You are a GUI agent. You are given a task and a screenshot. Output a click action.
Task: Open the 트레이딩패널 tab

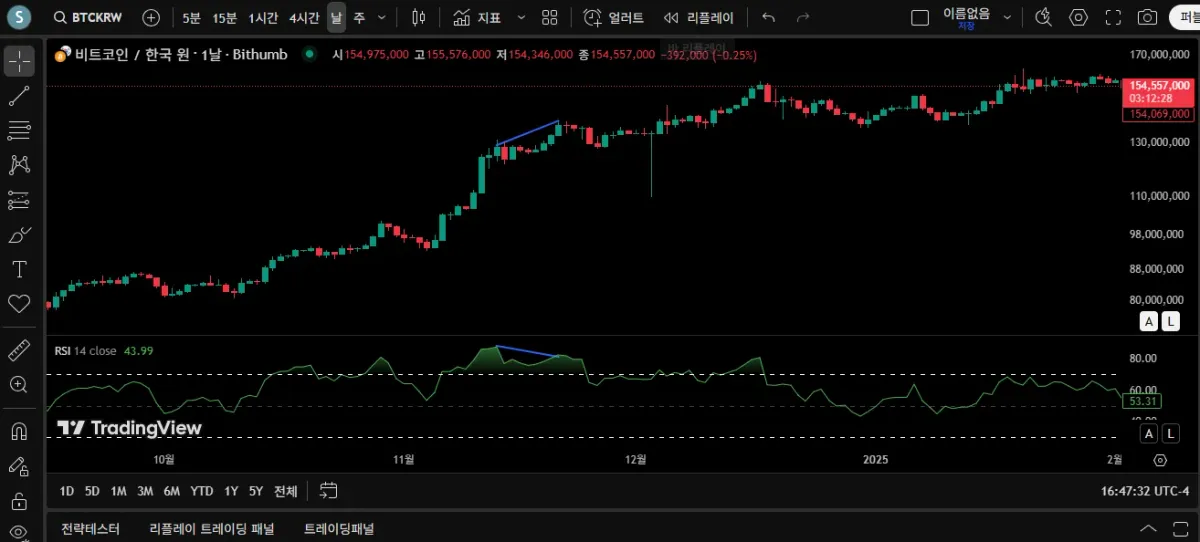[x=338, y=529]
